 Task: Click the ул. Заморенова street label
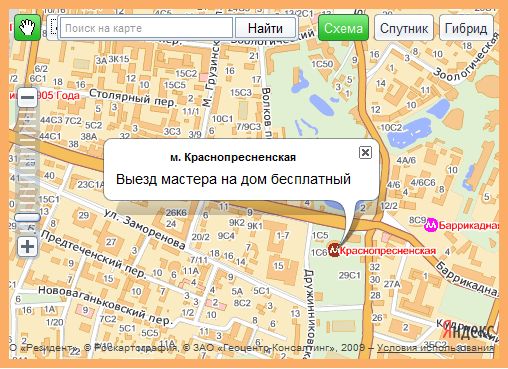pos(144,229)
